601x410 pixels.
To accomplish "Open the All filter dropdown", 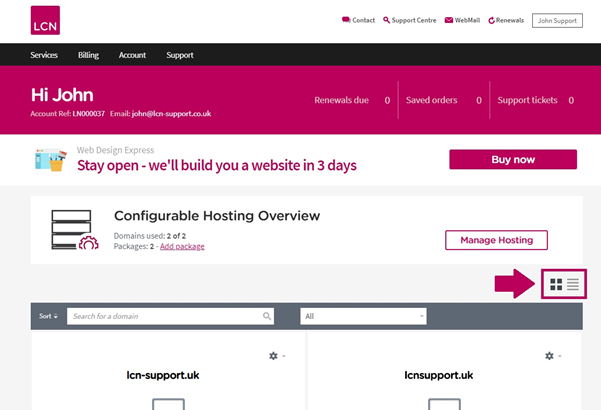I will (x=363, y=316).
